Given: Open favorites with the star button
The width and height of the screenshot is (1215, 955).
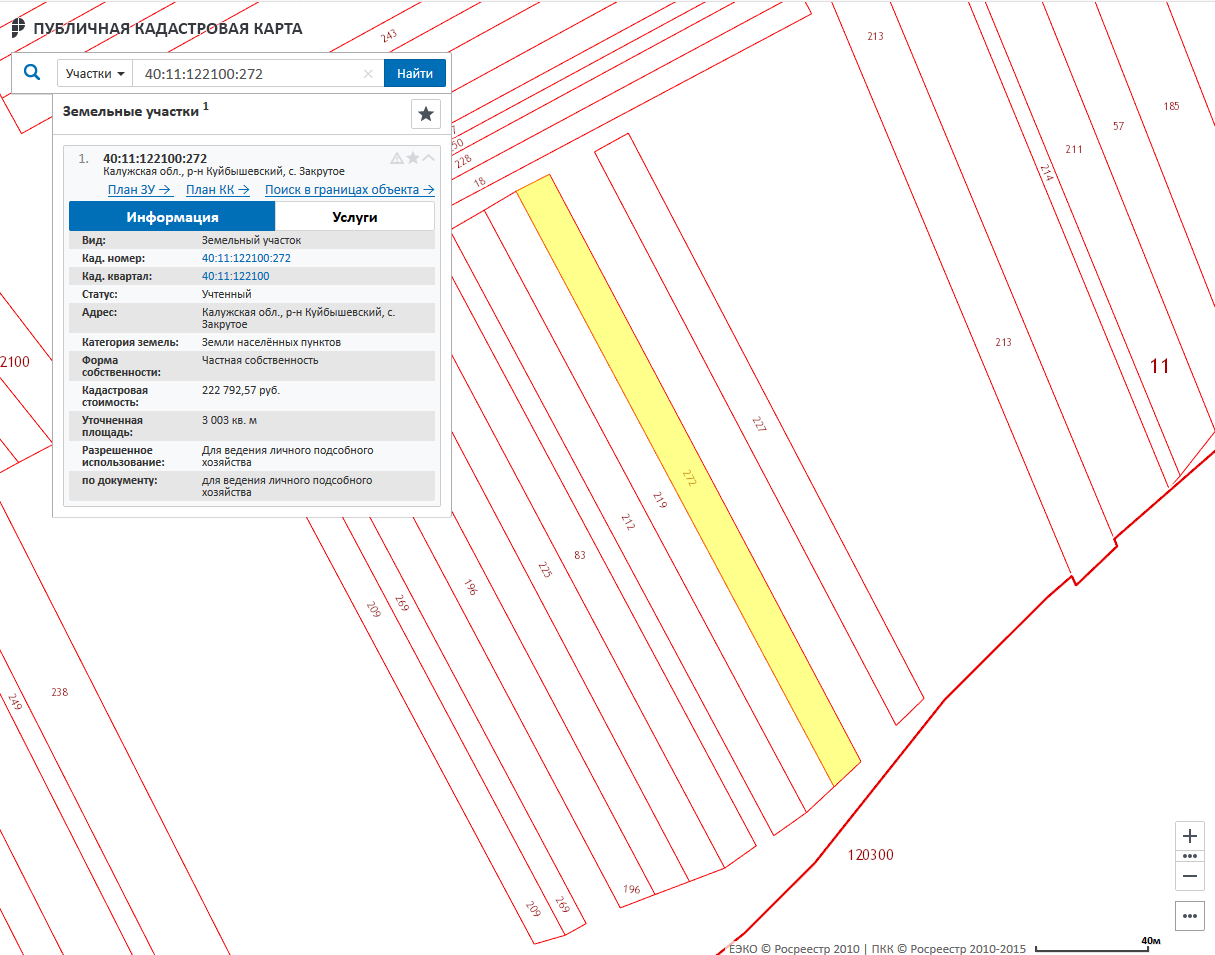Looking at the screenshot, I should point(426,114).
